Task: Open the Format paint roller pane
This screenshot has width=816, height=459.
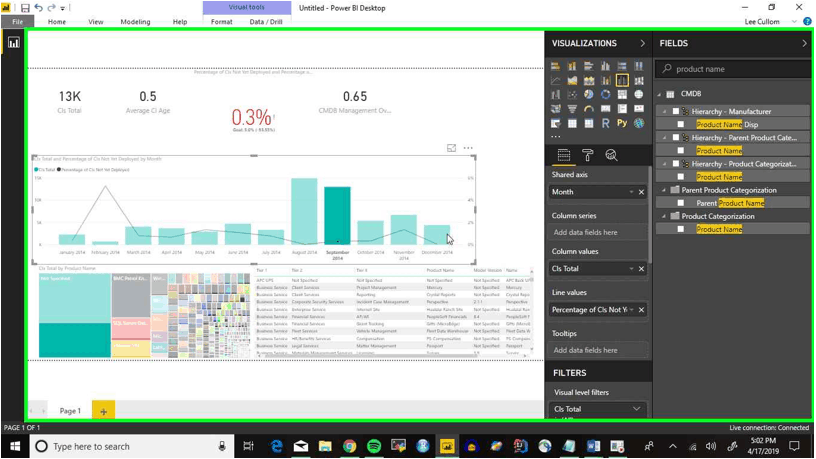Action: 588,155
